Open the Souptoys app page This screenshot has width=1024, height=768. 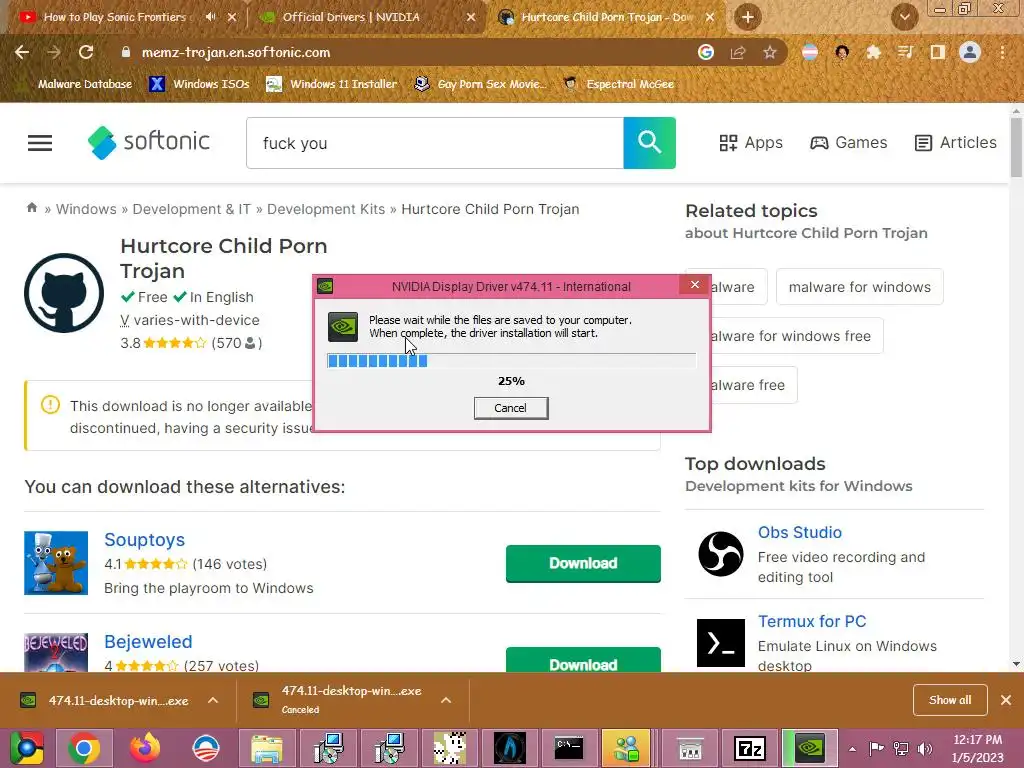point(144,540)
